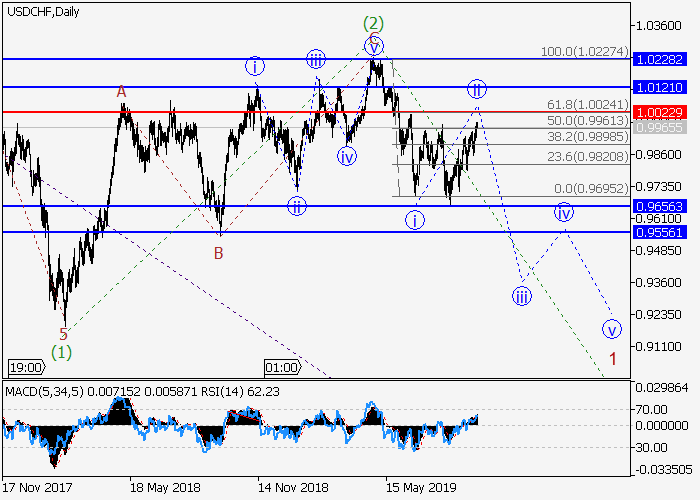Image resolution: width=700 pixels, height=500 pixels.
Task: Select the green (1) wave label
Action: (62, 352)
